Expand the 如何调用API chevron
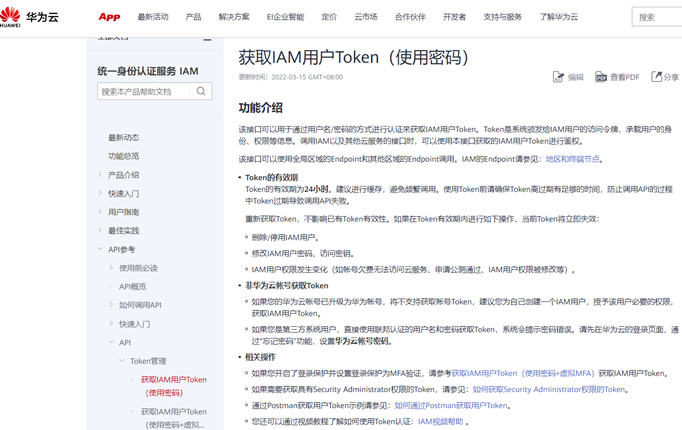Image resolution: width=682 pixels, height=430 pixels. point(111,305)
